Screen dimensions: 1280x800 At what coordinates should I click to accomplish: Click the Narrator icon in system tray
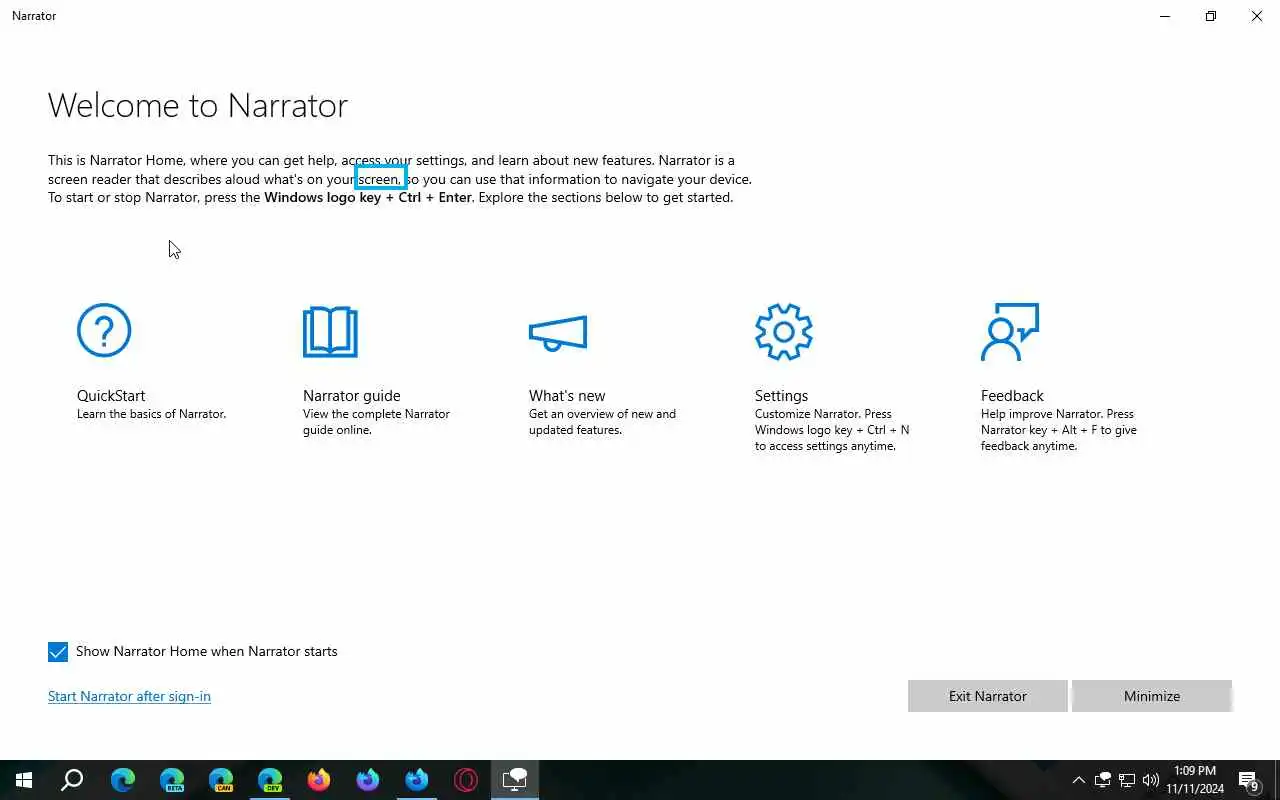pos(1103,780)
